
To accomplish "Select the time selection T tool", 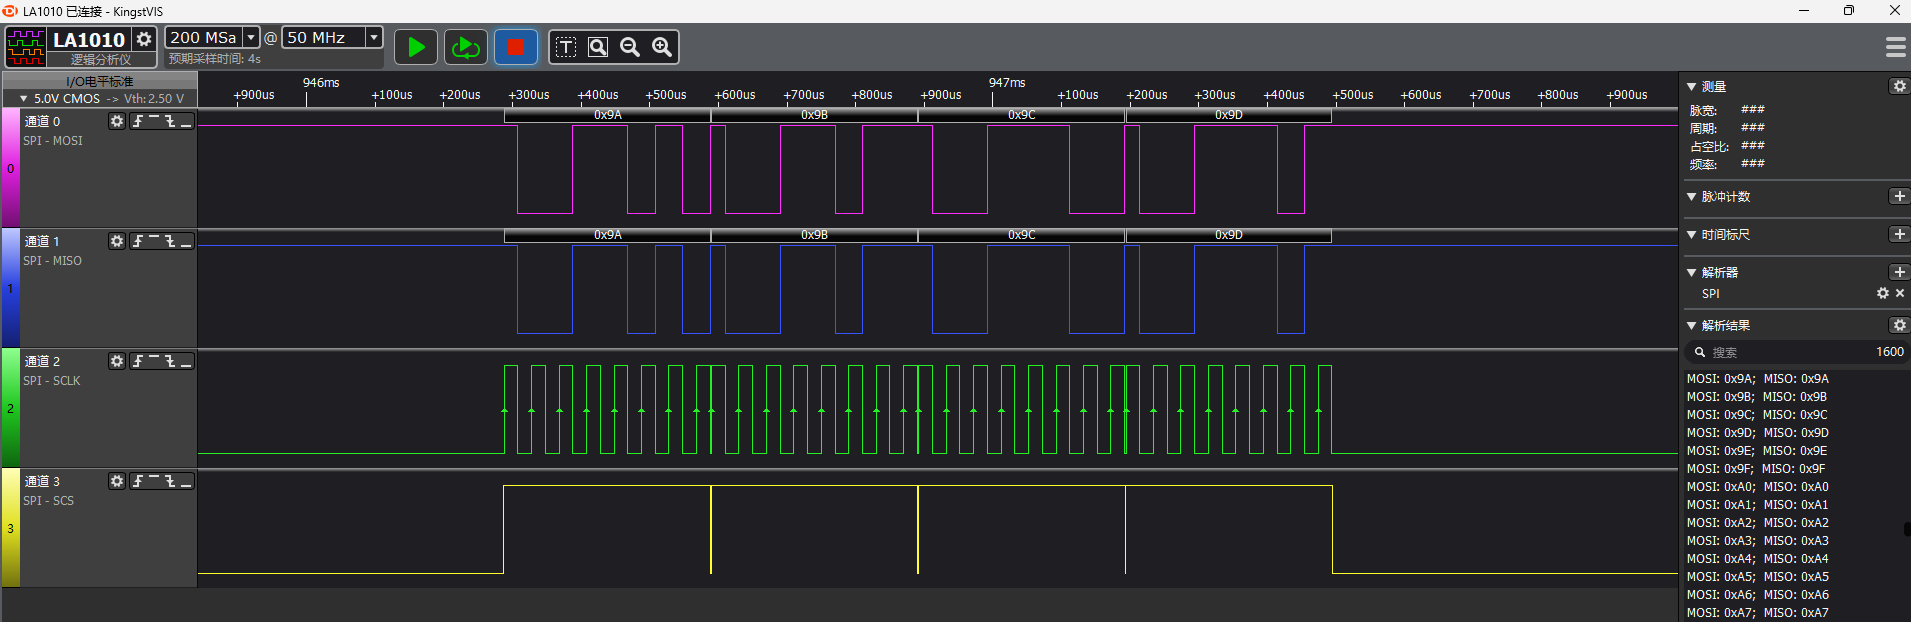I will click(x=566, y=47).
